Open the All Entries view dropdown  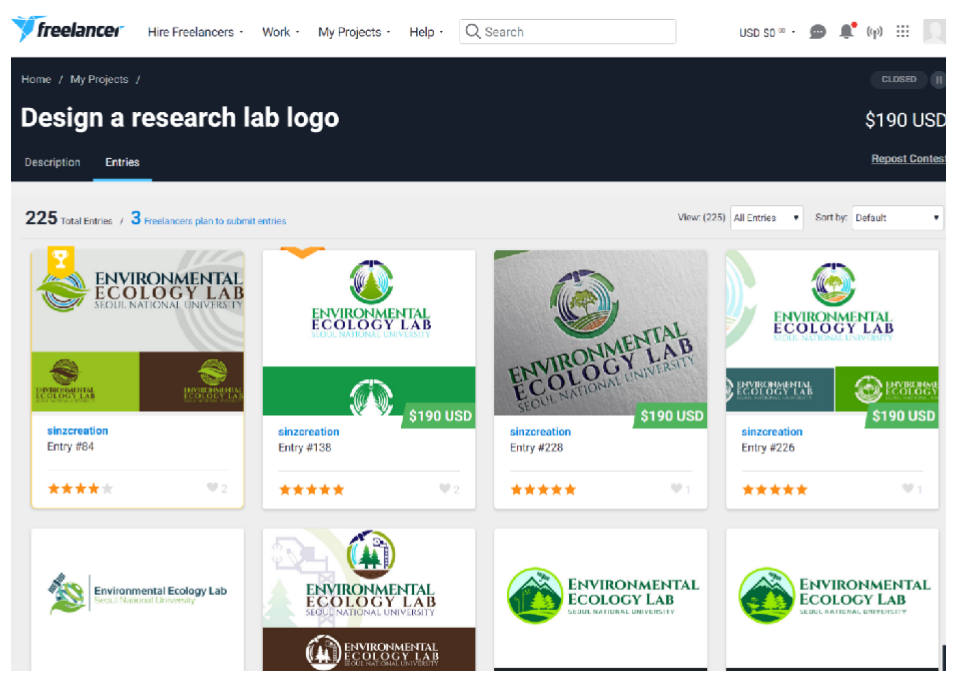click(767, 217)
